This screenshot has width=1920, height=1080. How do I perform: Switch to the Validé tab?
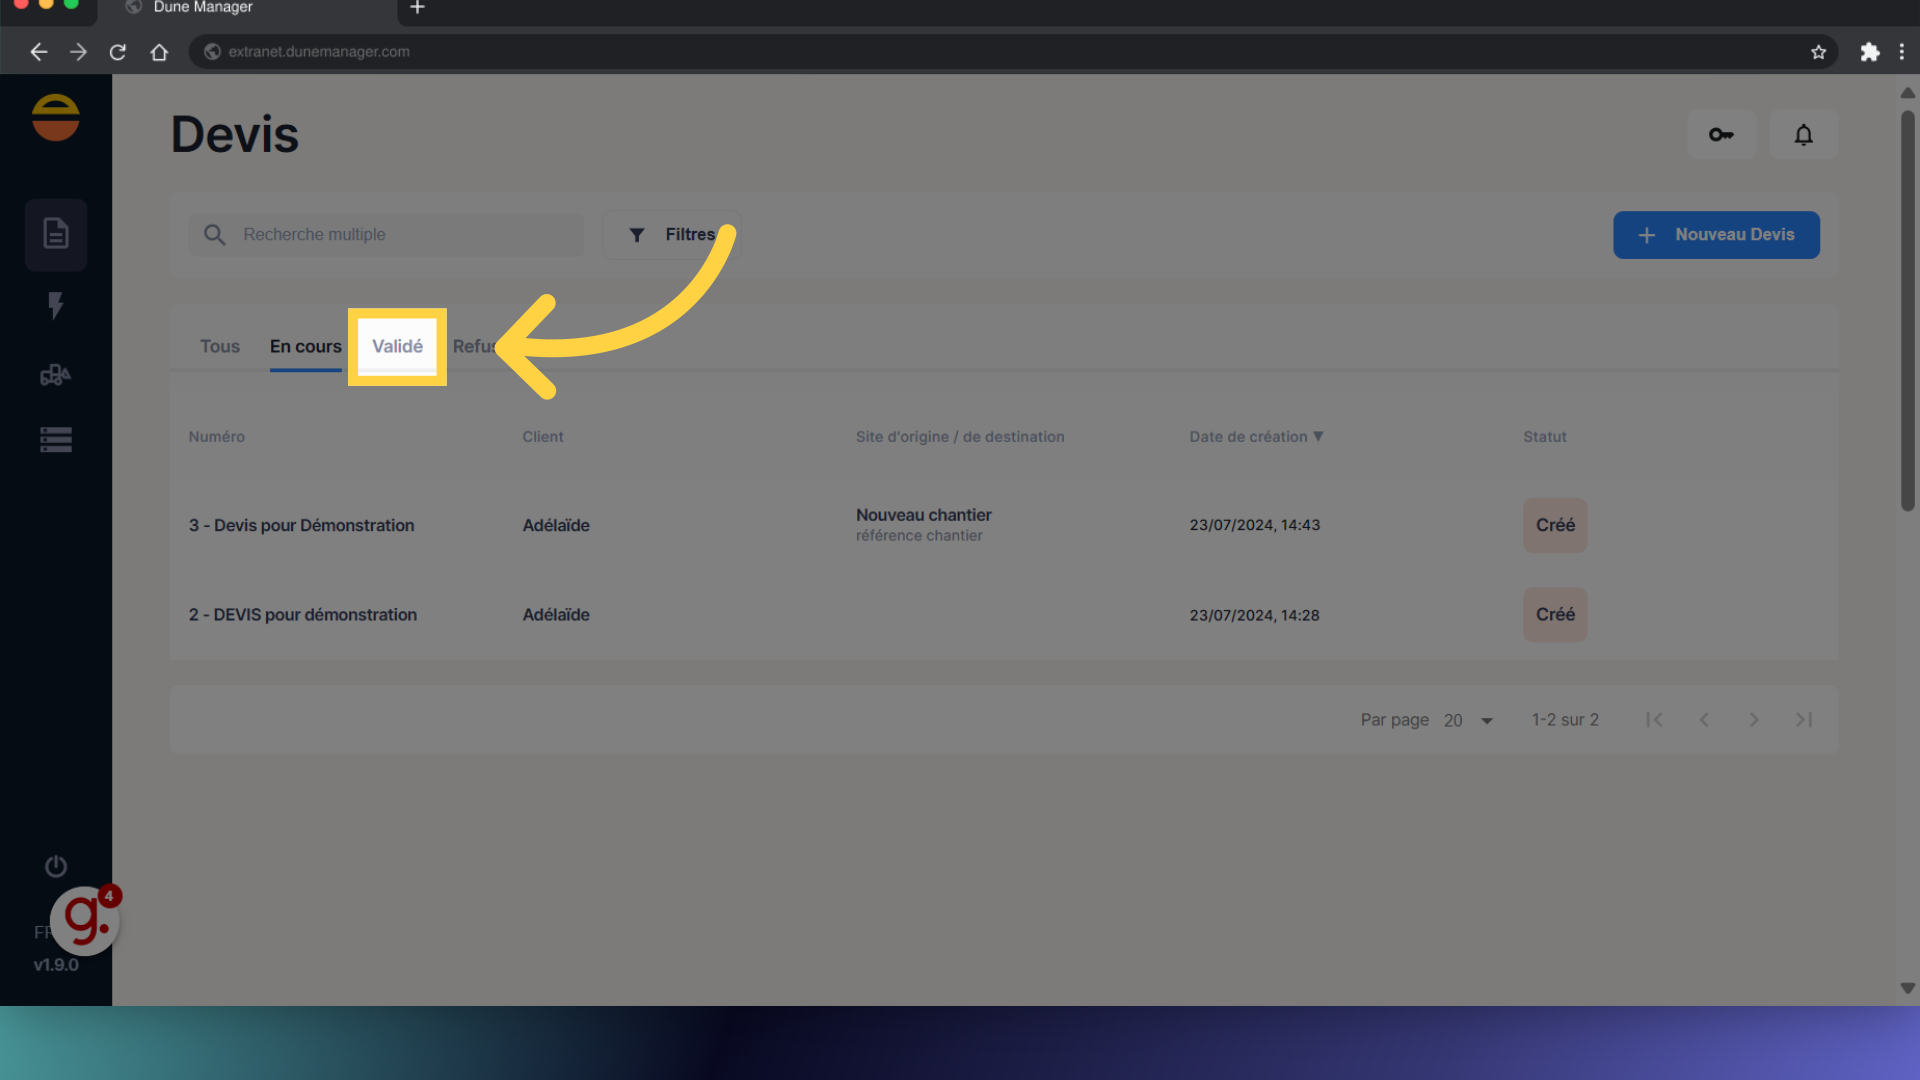(397, 346)
